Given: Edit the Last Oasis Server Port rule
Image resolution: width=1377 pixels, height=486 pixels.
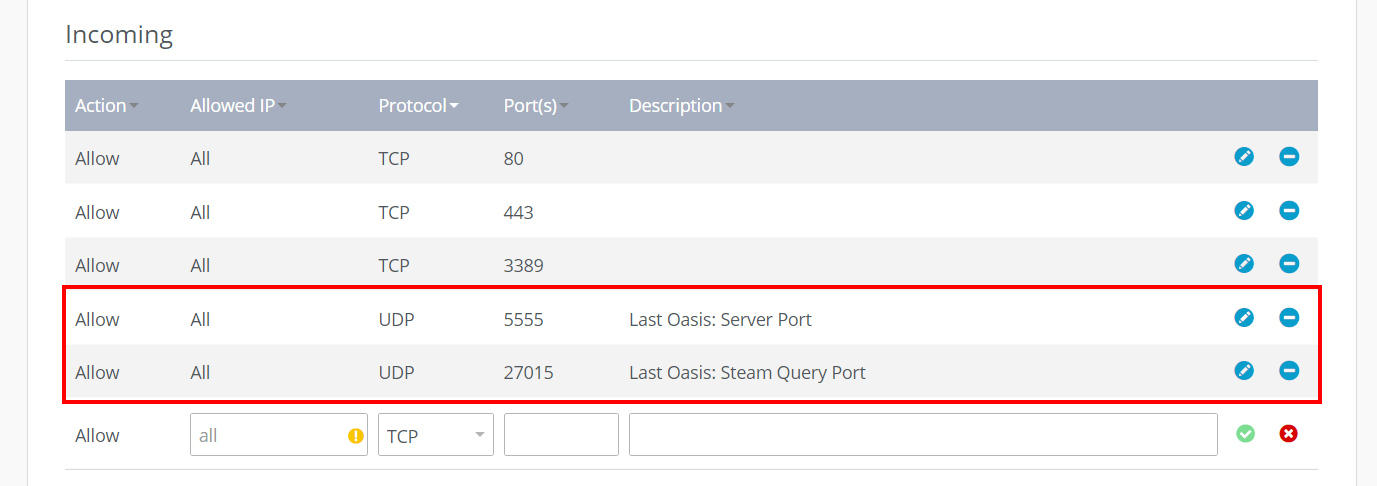Looking at the screenshot, I should (x=1244, y=318).
